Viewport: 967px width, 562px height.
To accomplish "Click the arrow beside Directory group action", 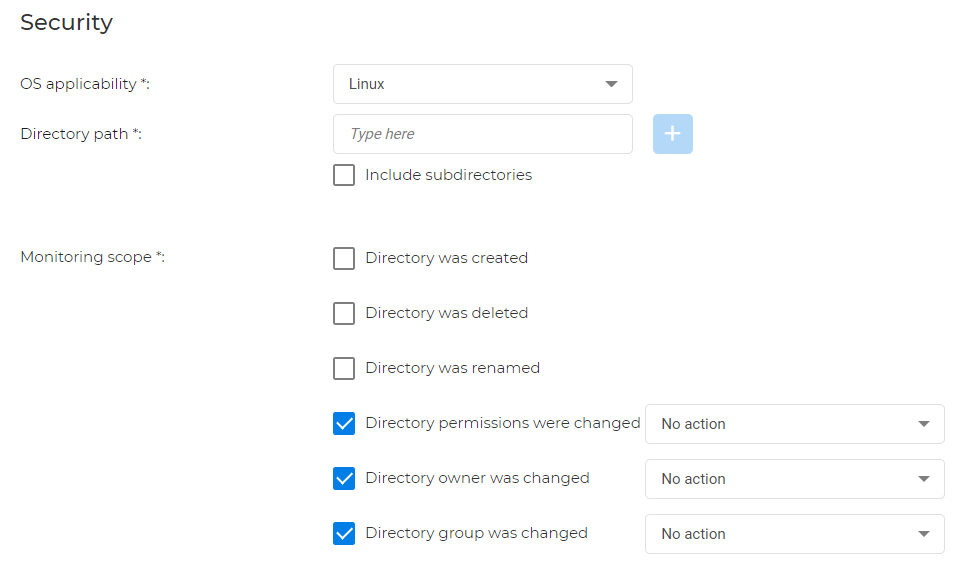I will [923, 534].
